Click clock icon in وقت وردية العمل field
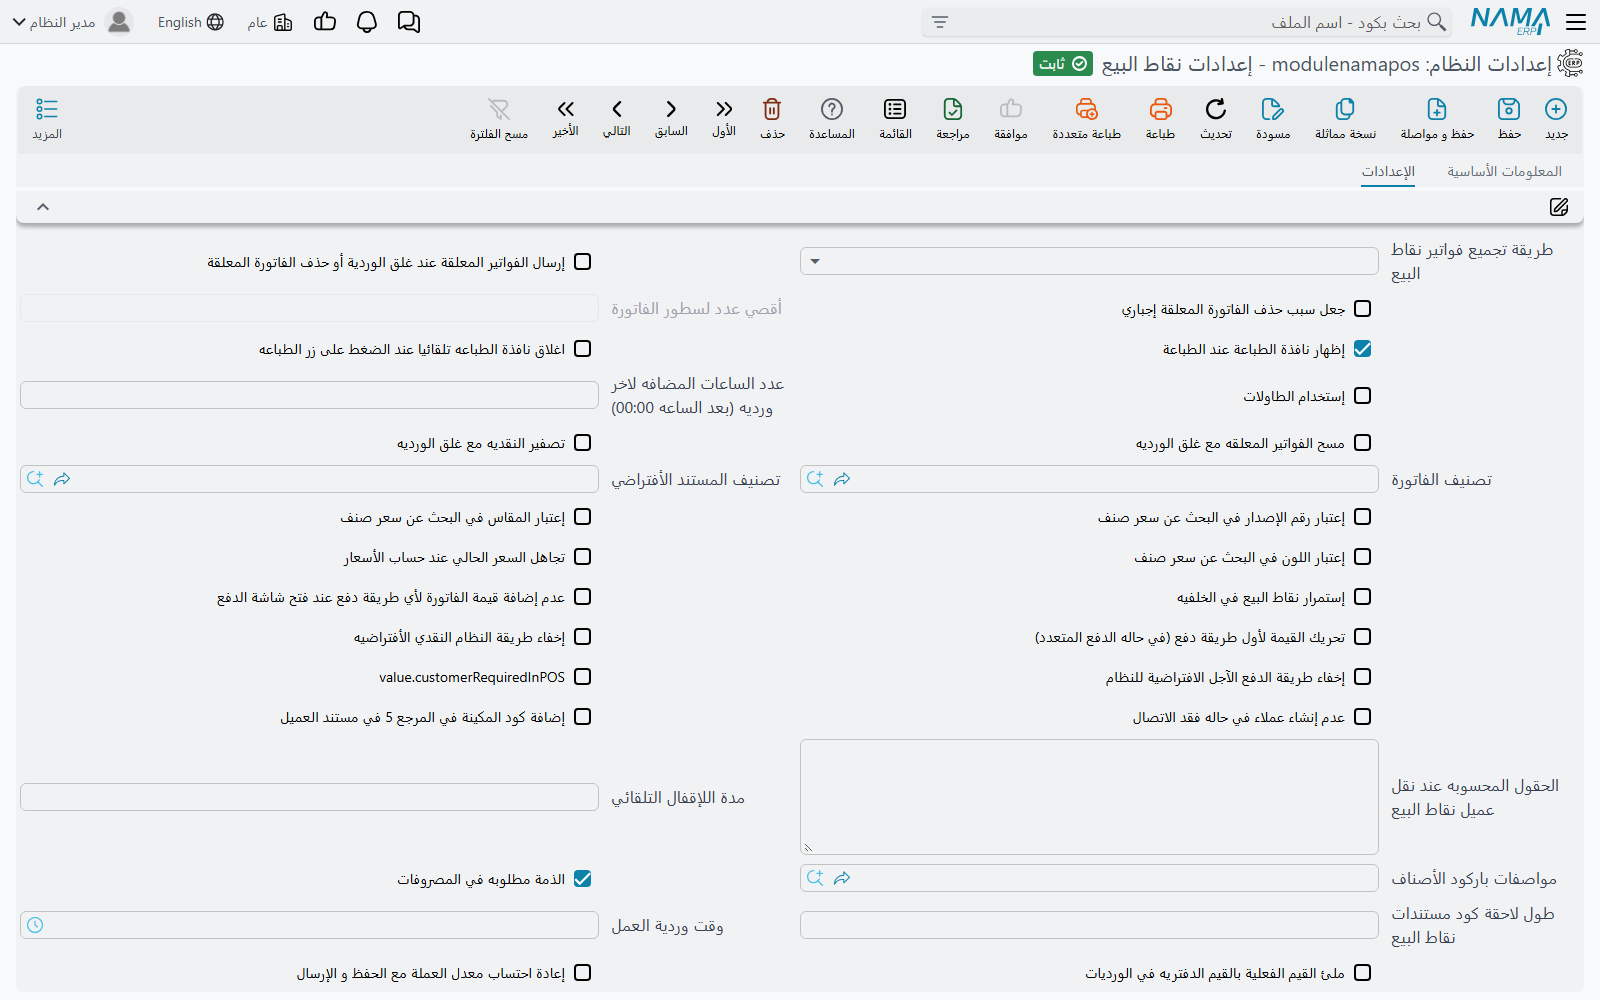1600x1000 pixels. [35, 925]
